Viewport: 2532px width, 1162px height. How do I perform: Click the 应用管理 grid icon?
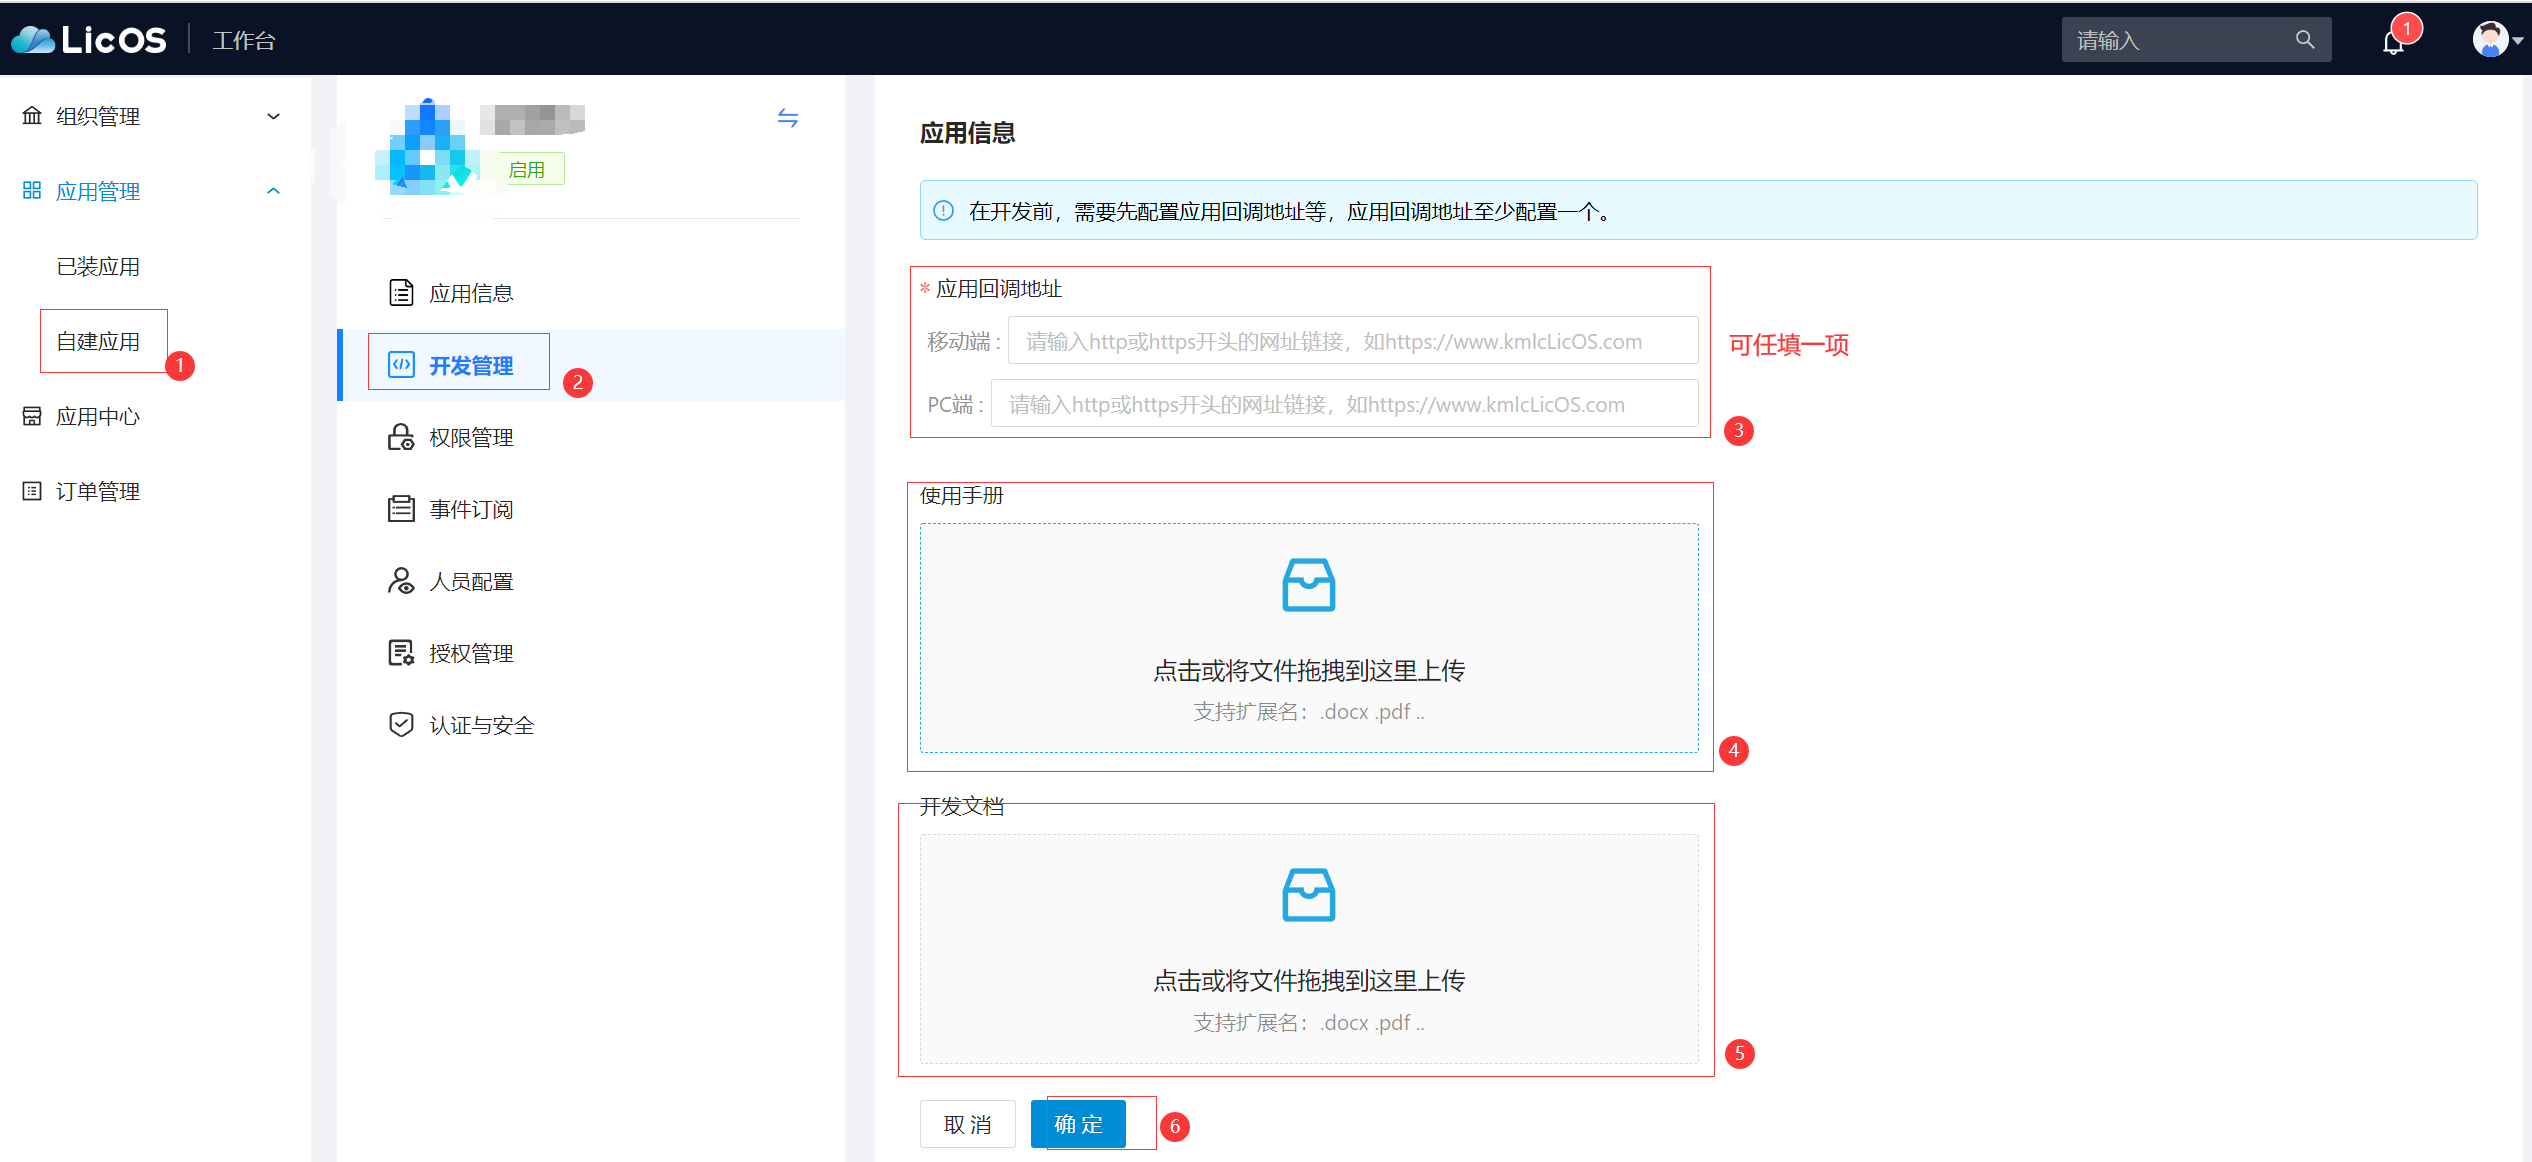pyautogui.click(x=32, y=190)
